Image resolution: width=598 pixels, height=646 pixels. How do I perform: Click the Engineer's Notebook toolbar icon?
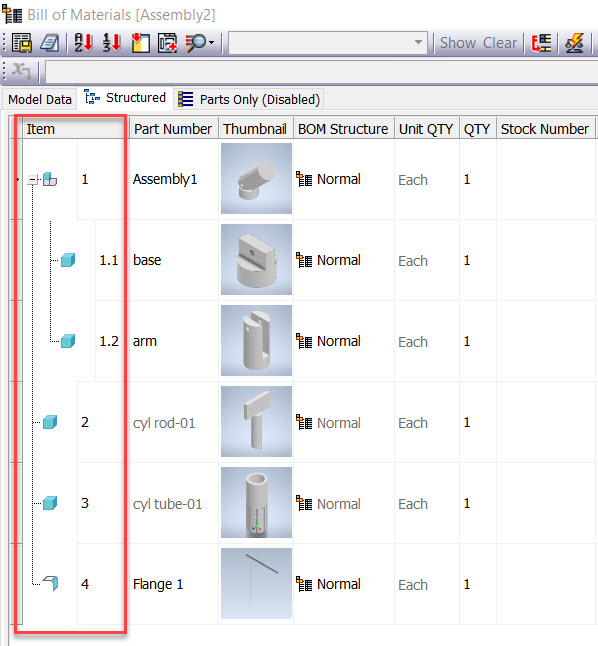point(49,43)
